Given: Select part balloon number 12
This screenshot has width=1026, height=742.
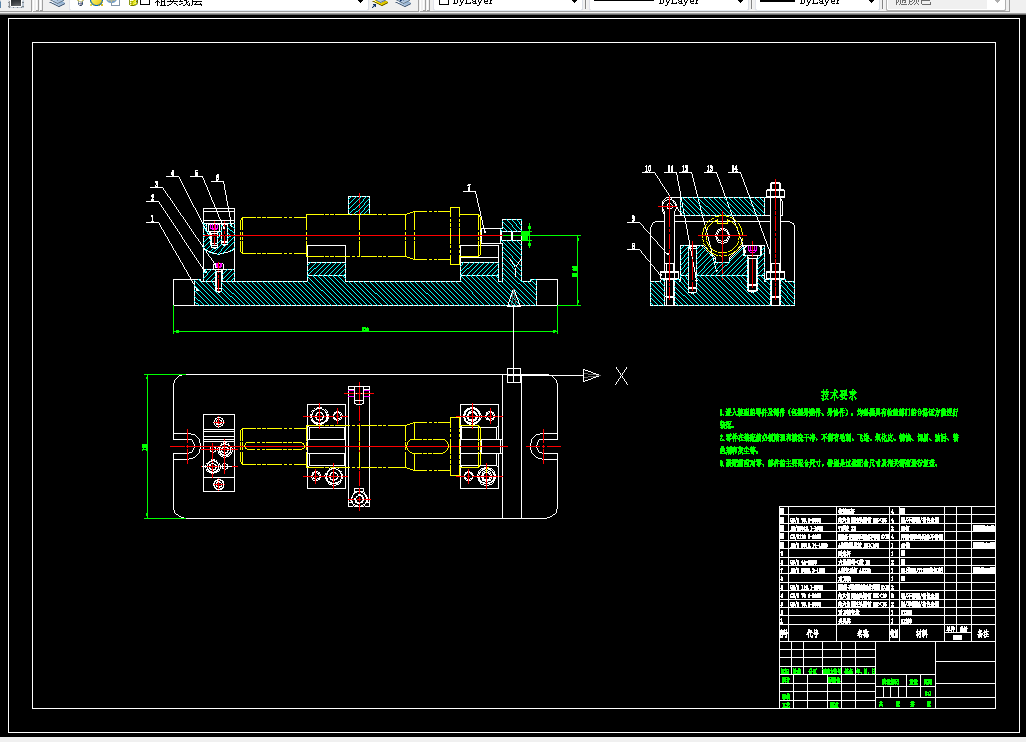Looking at the screenshot, I should pos(685,169).
